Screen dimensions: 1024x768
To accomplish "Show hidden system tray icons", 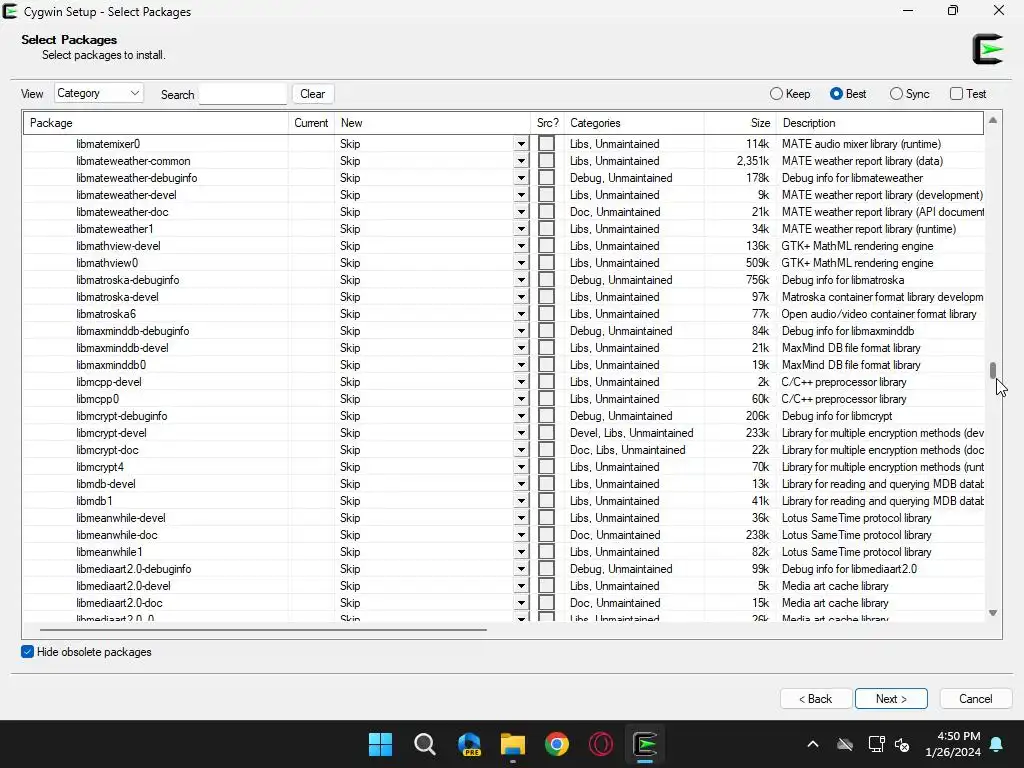I will coord(813,744).
